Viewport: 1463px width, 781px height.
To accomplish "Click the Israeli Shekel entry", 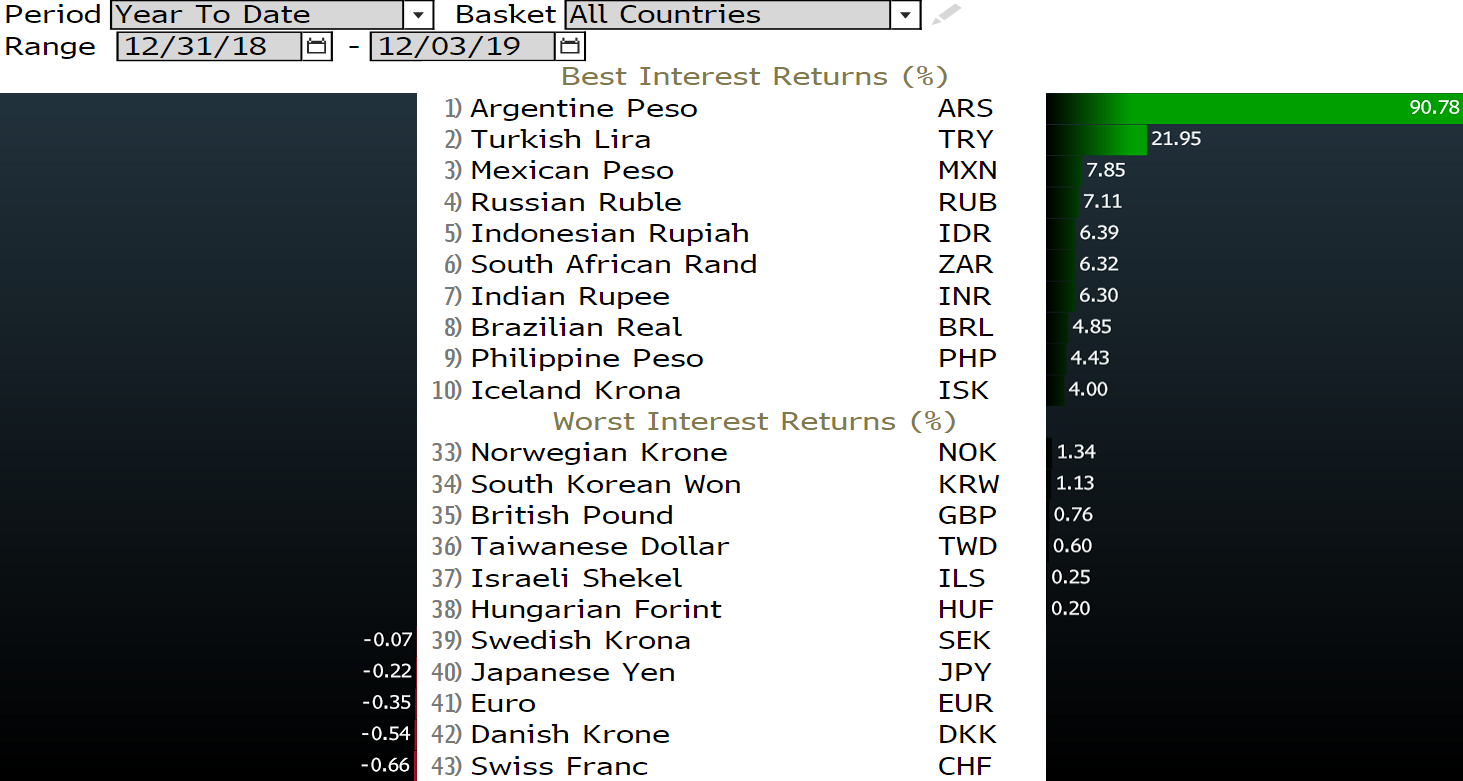I will [x=576, y=578].
